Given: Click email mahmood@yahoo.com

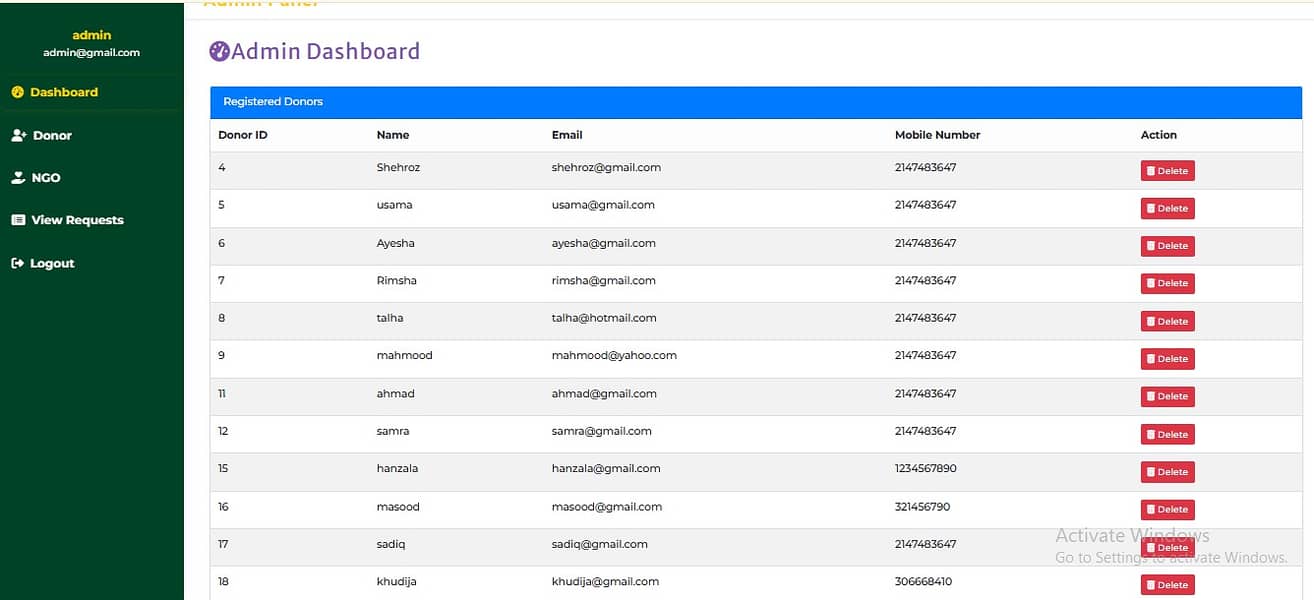Looking at the screenshot, I should (x=614, y=355).
